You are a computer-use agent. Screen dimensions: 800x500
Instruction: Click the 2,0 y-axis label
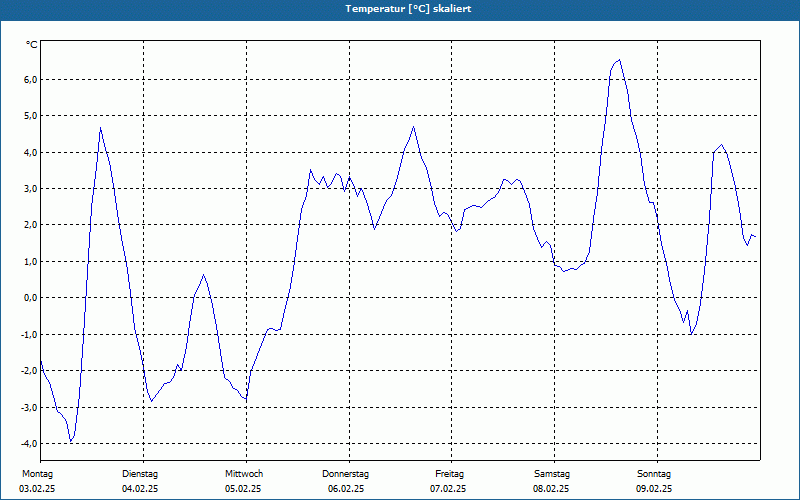coord(30,225)
